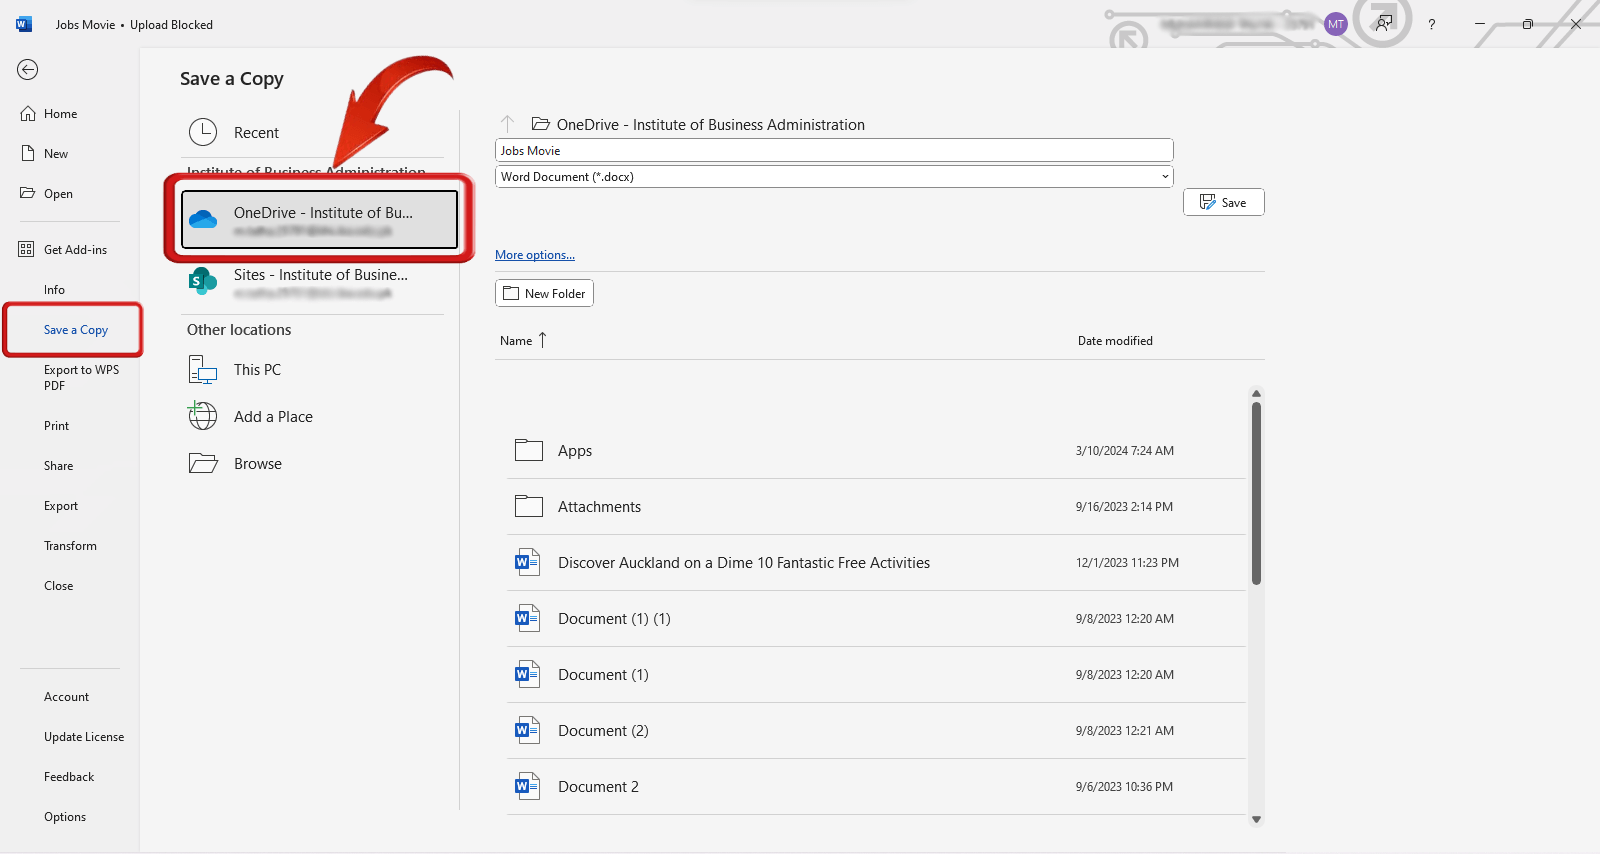Image resolution: width=1600 pixels, height=854 pixels.
Task: Click the Recent location label
Action: 256,133
